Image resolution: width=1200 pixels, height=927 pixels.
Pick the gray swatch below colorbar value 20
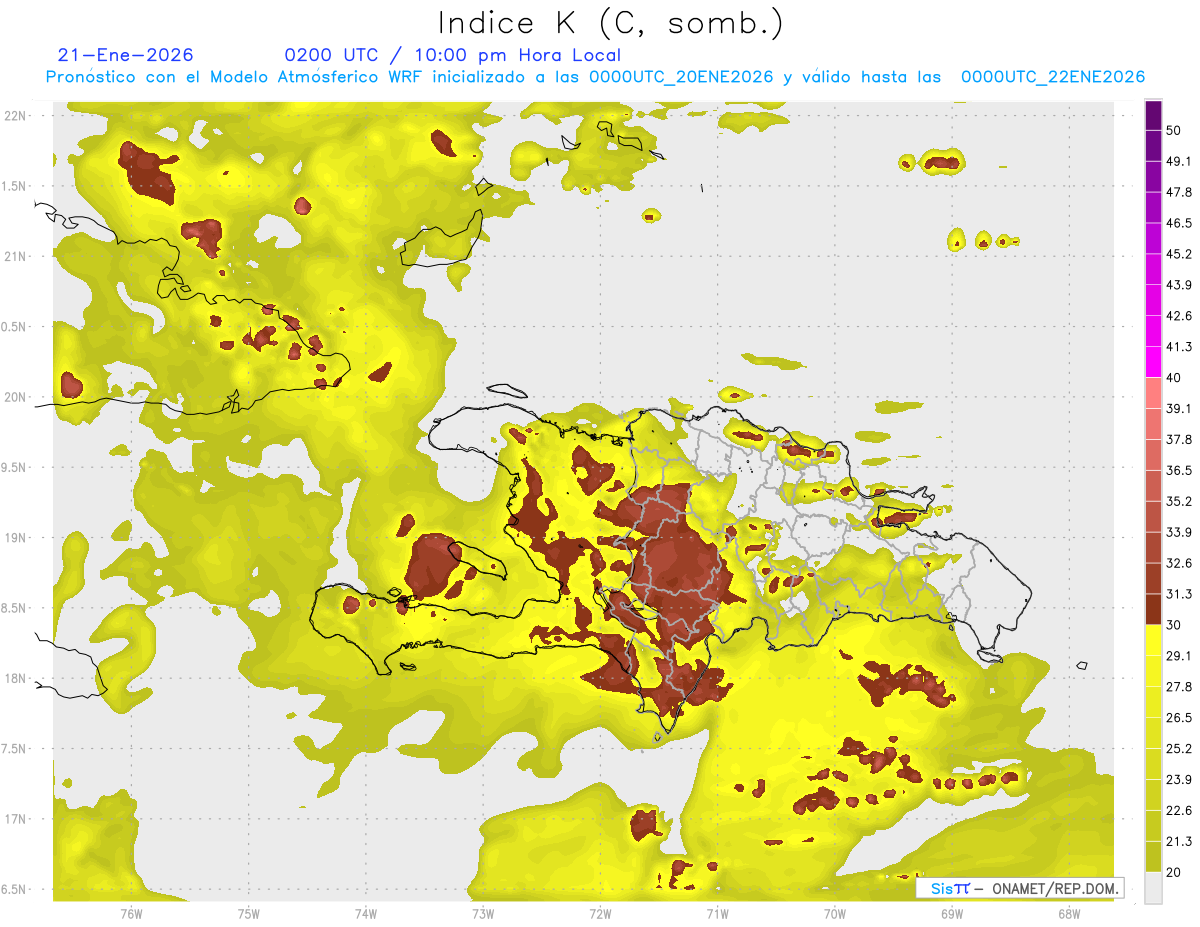tap(1153, 888)
